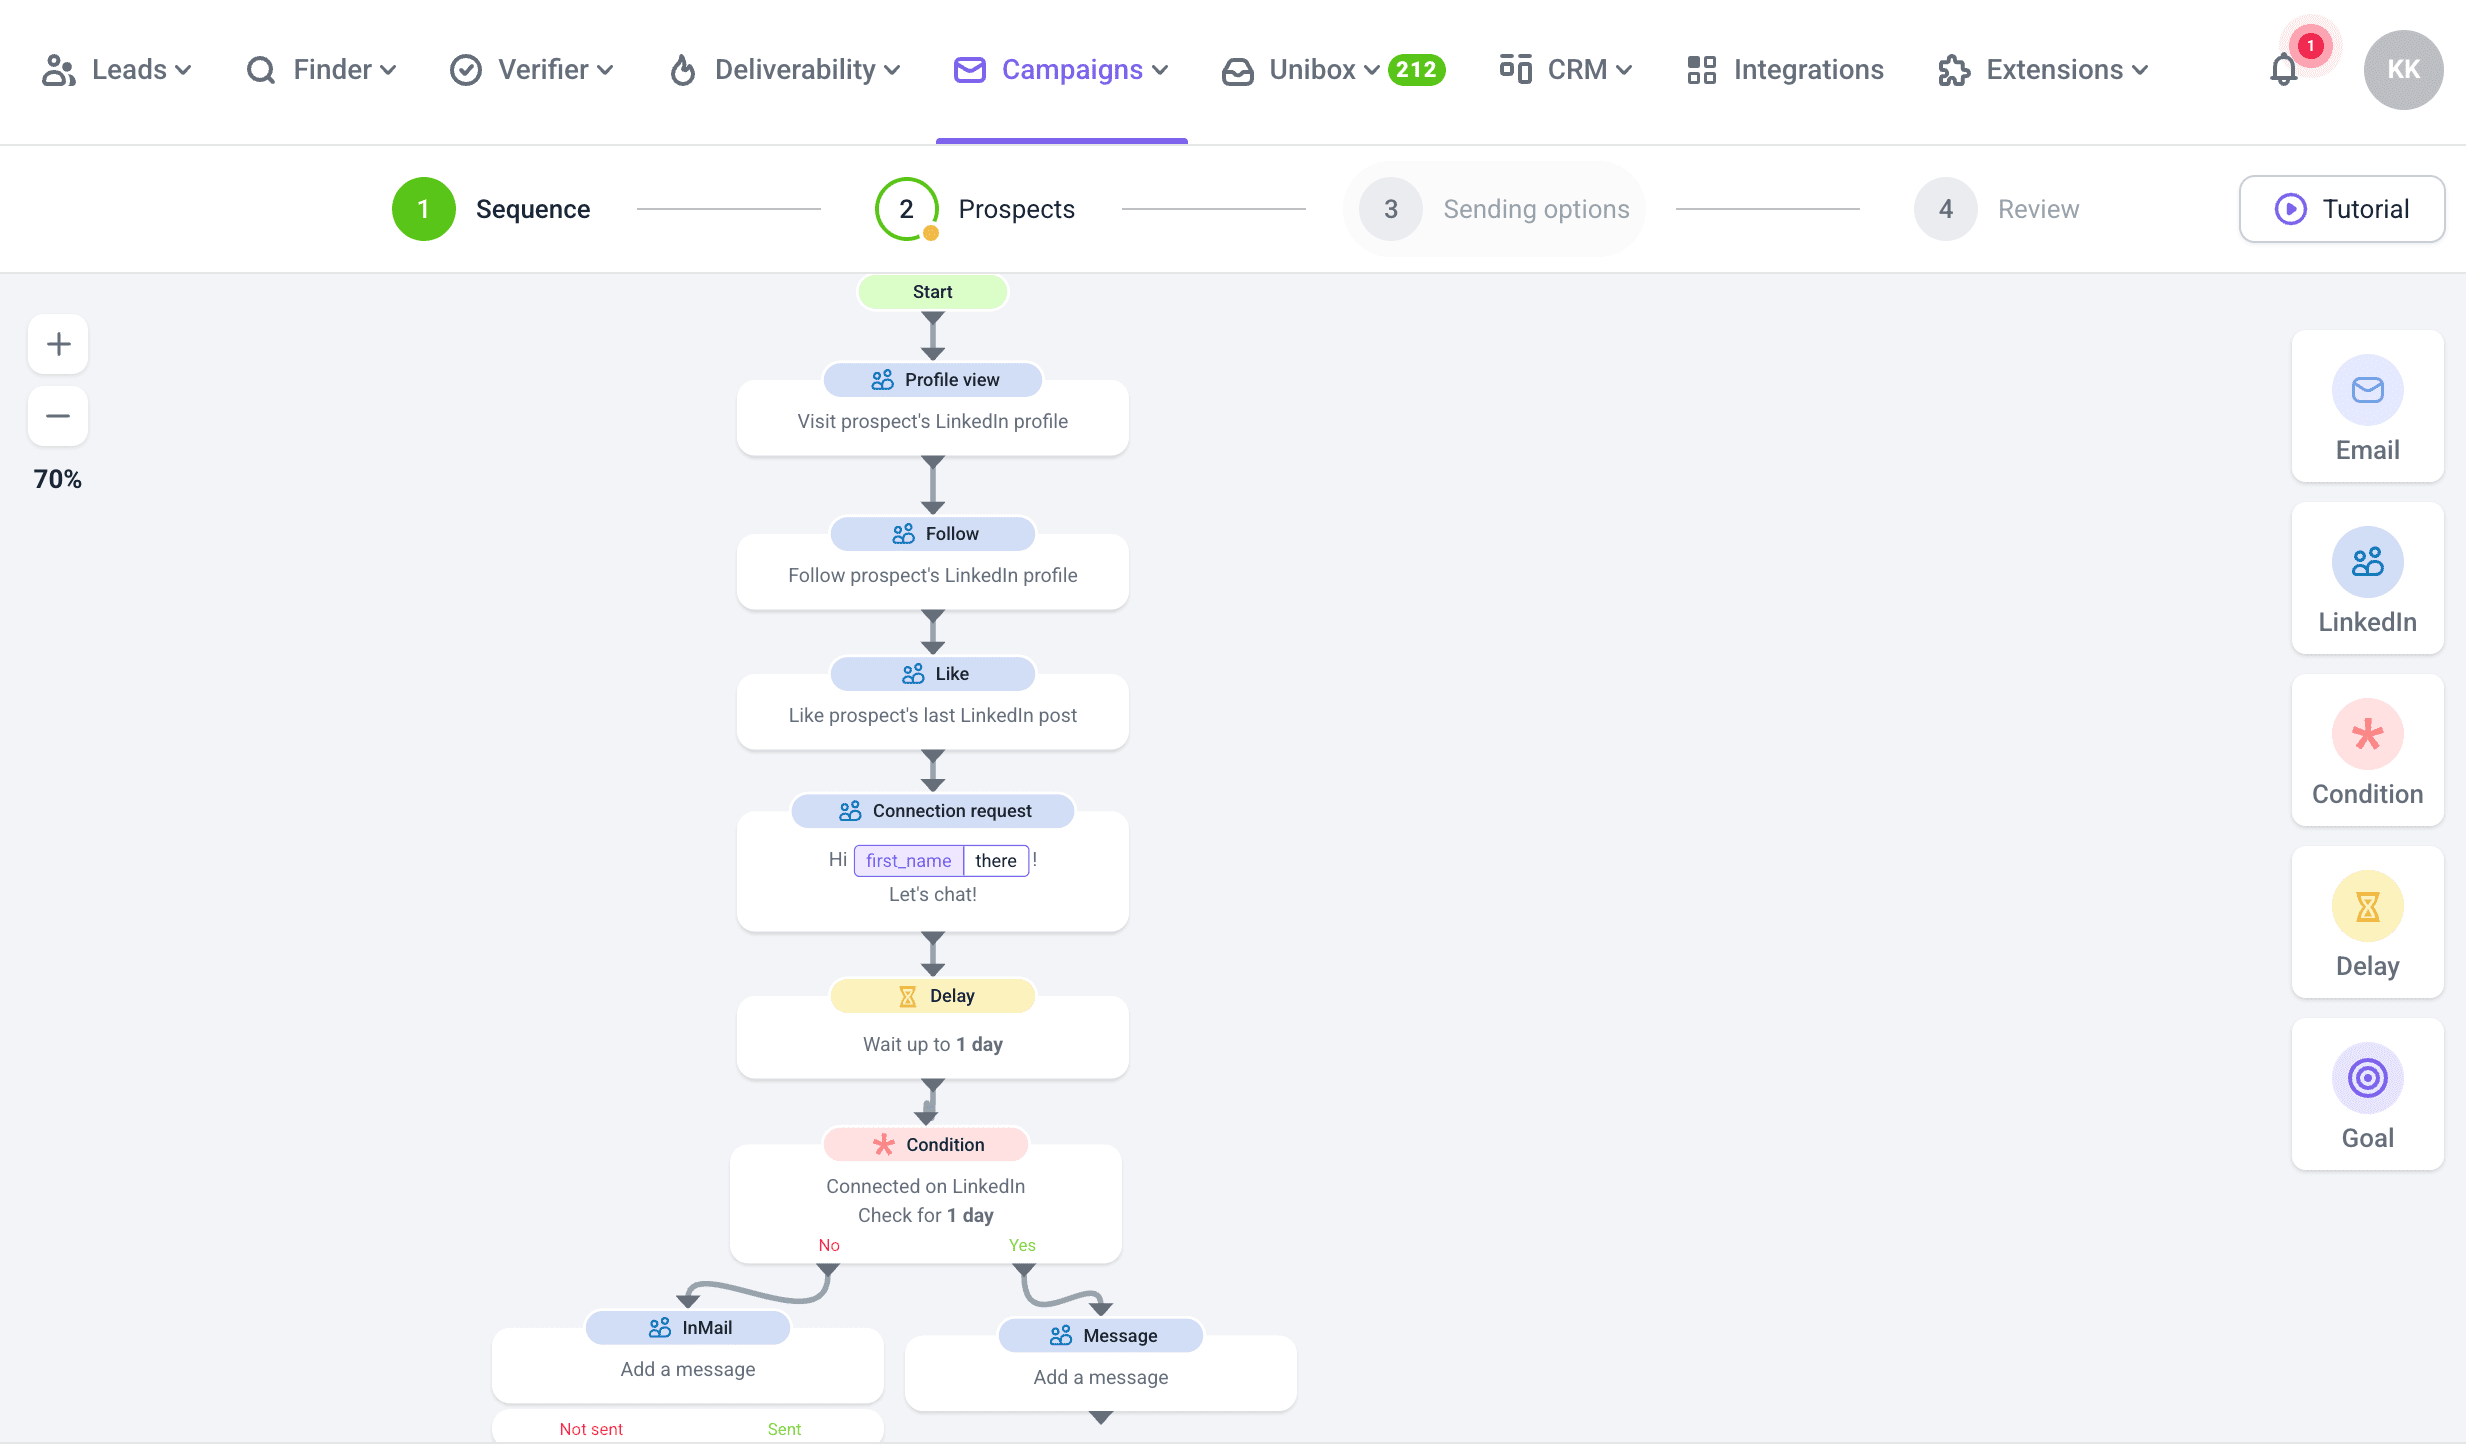Expand the Deliverability dropdown
The image size is (2466, 1446).
click(785, 70)
